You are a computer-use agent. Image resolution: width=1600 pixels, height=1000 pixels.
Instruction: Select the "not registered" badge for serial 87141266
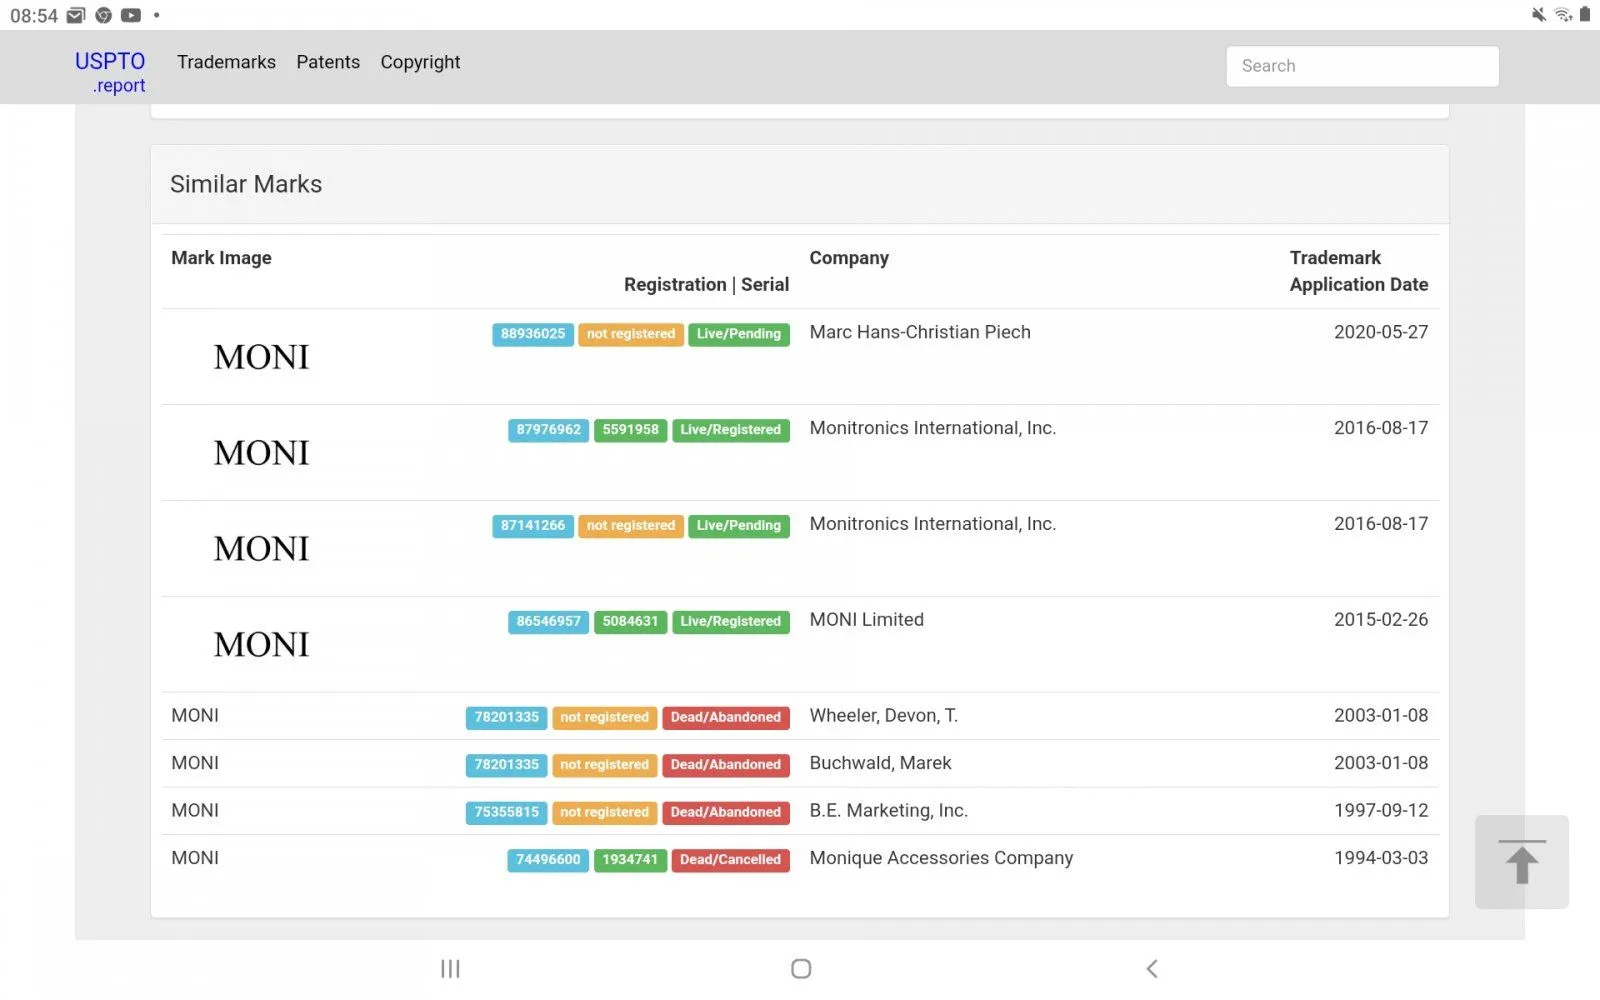pos(631,526)
